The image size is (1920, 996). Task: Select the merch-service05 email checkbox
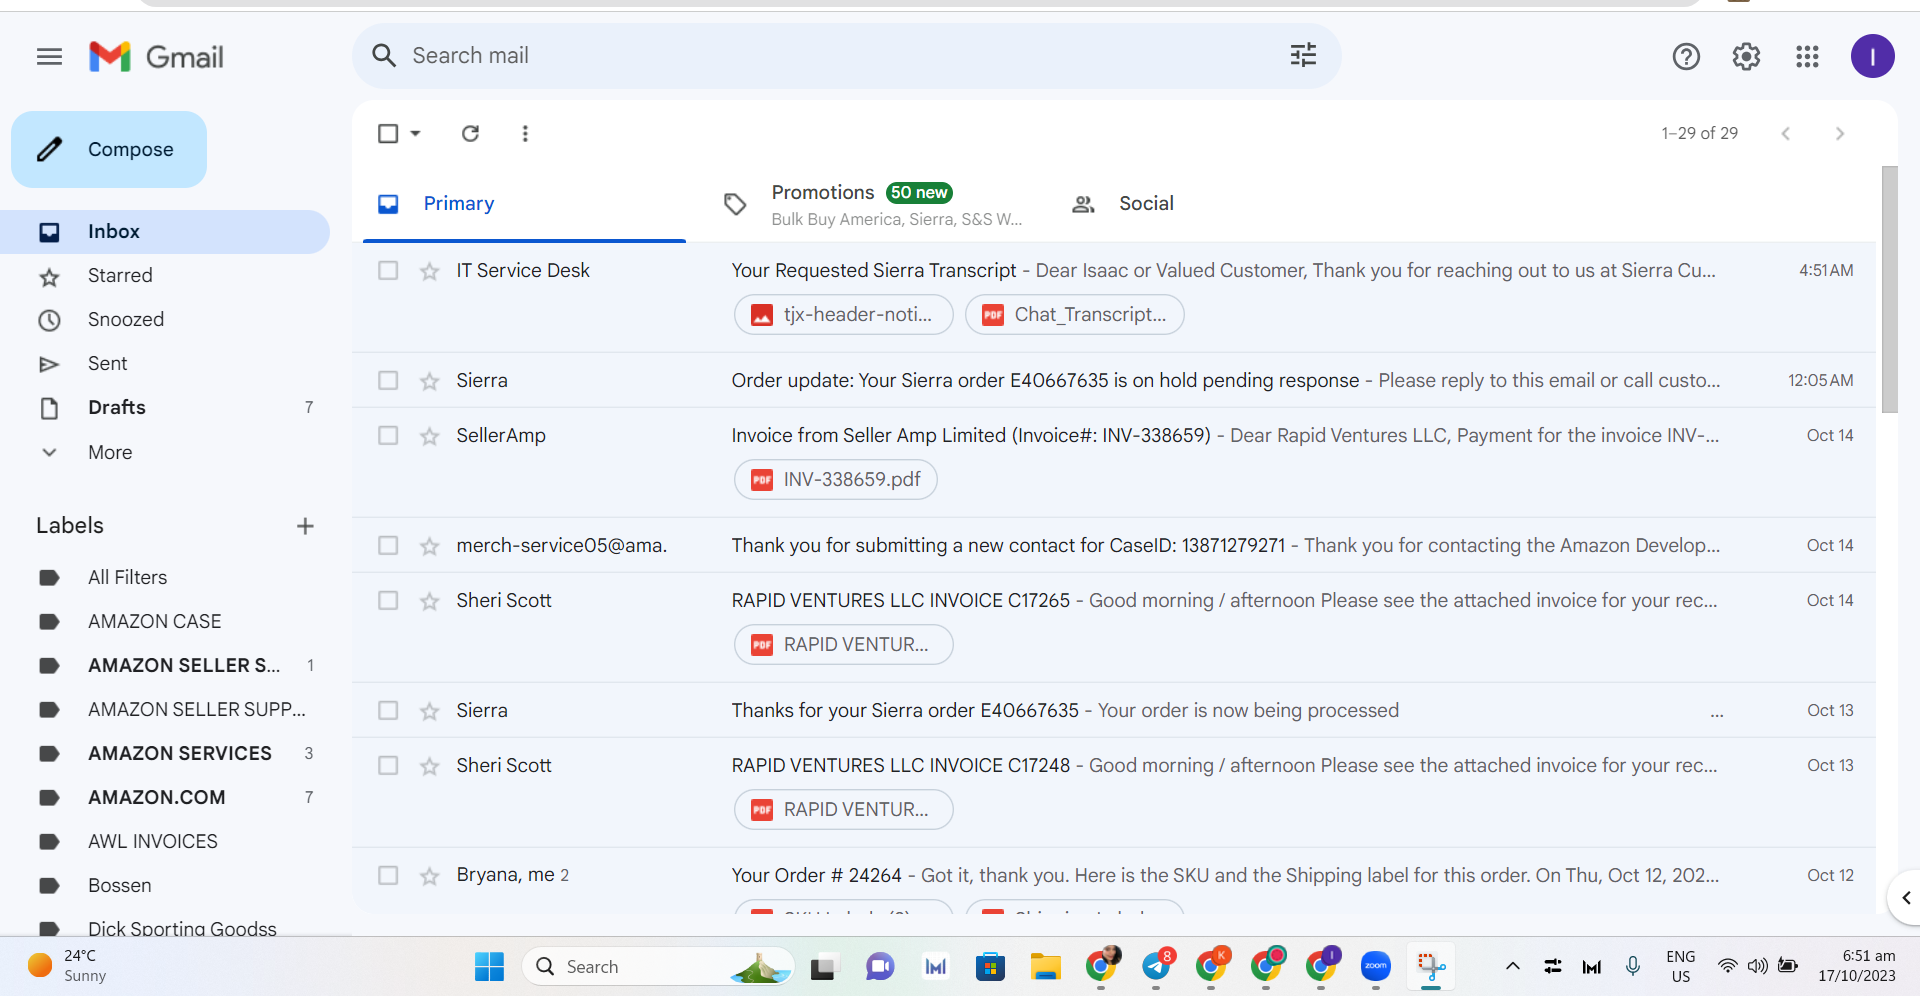coord(388,545)
